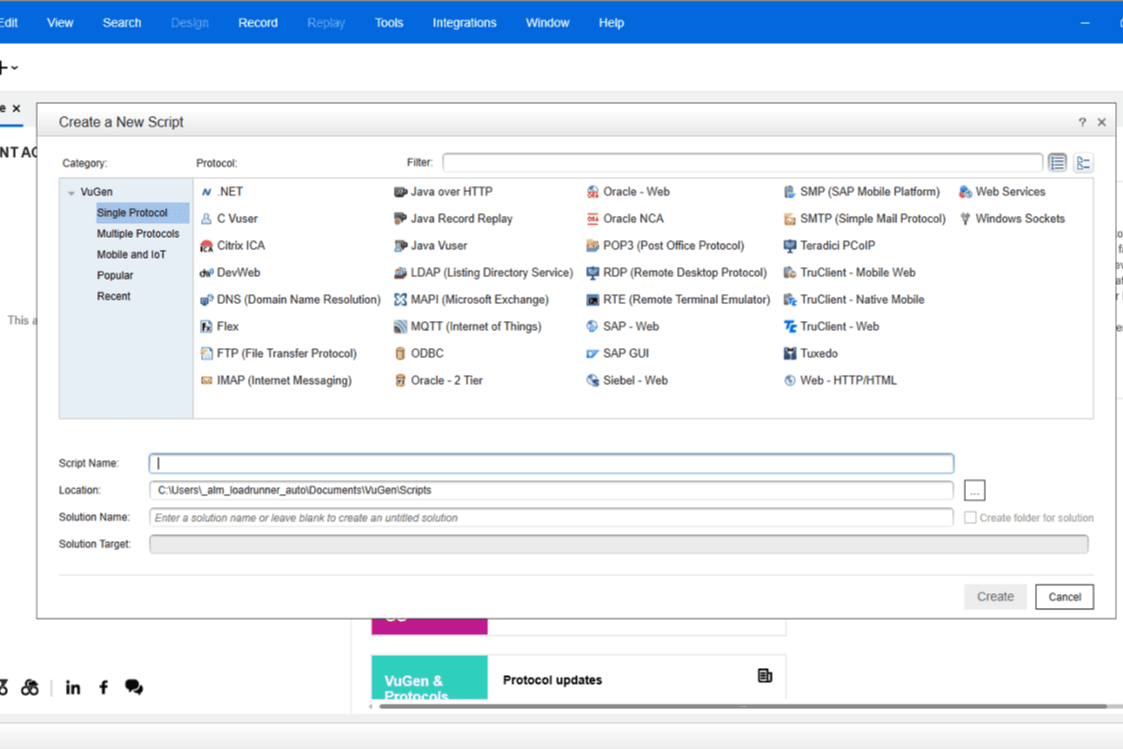Screen dimensions: 1123x749
Task: Choose the Teradici PCoIP protocol icon
Action: 789,246
